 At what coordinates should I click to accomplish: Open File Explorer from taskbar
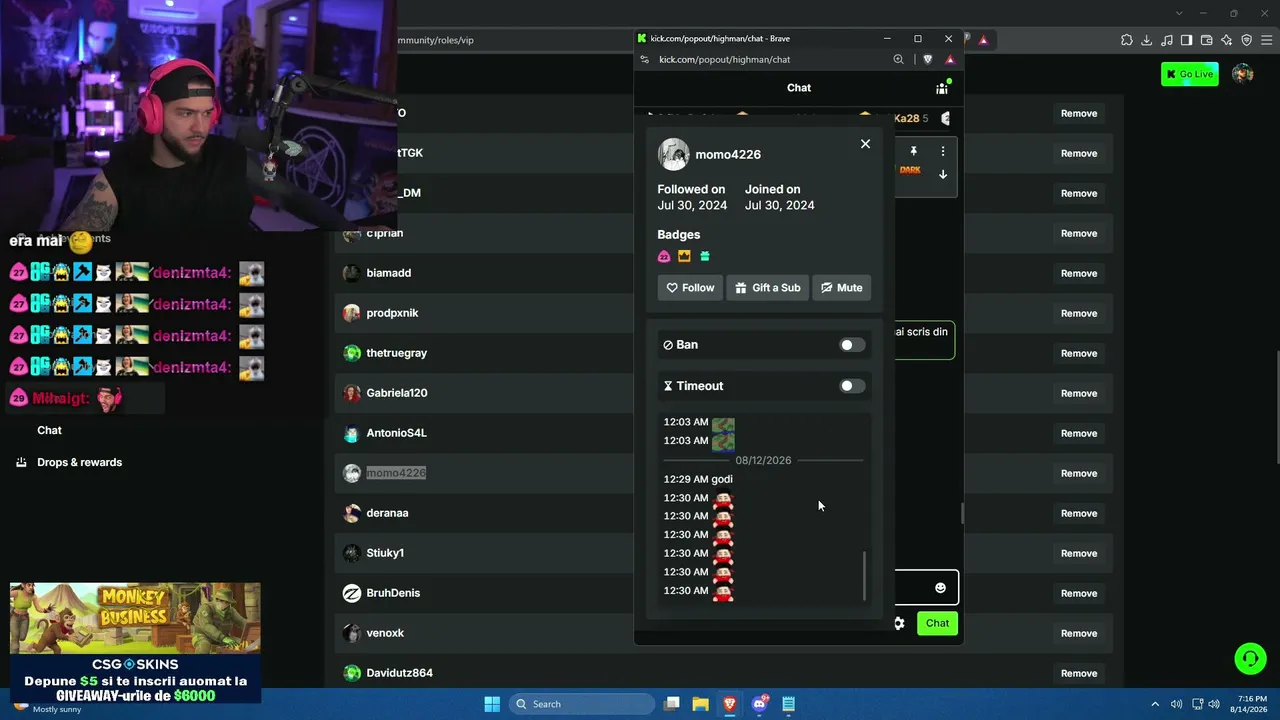[x=701, y=704]
